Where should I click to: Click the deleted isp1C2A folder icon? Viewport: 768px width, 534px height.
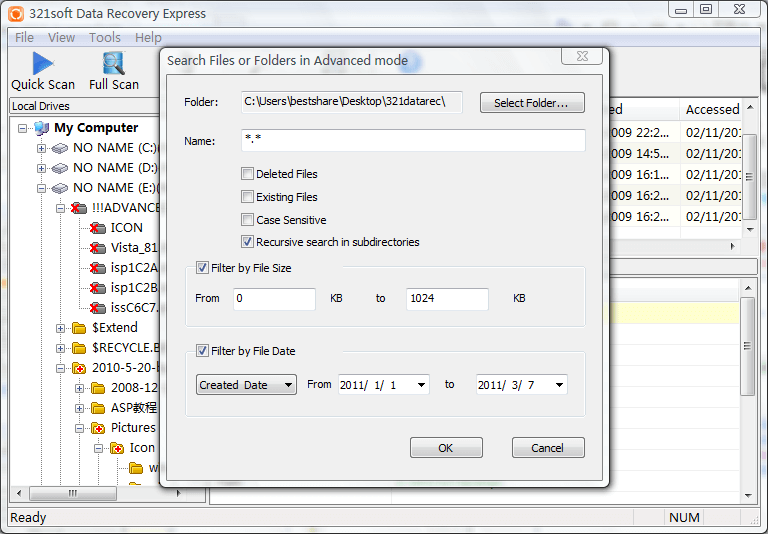pos(97,268)
